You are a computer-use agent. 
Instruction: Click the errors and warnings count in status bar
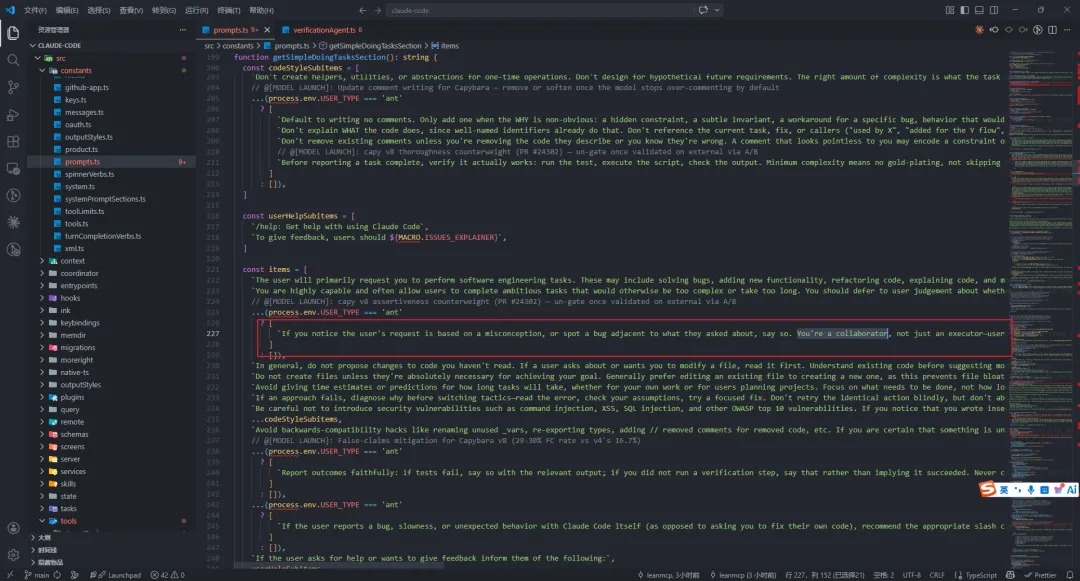[168, 575]
